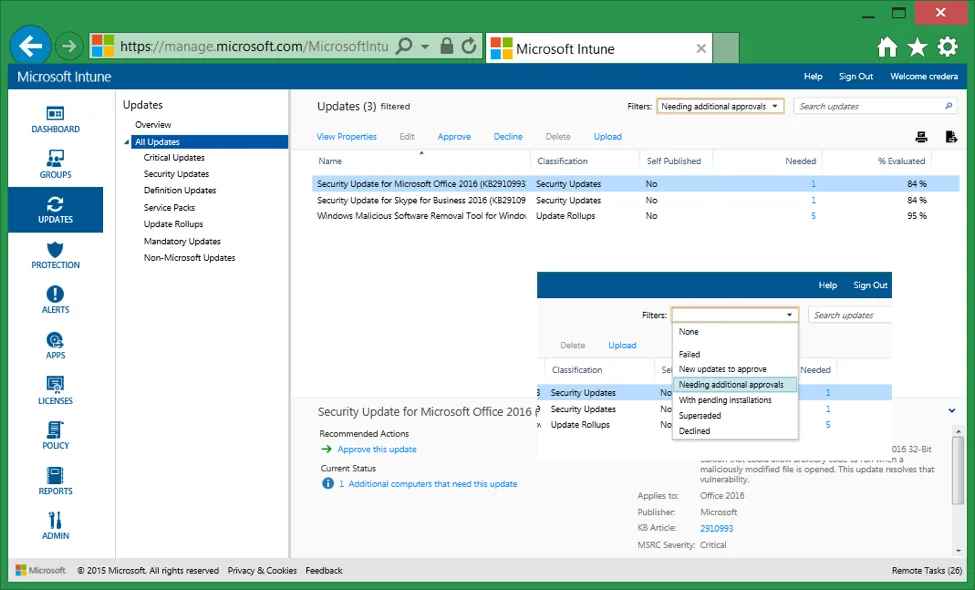975x590 pixels.
Task: Sort by the Classification column header
Action: (x=562, y=161)
